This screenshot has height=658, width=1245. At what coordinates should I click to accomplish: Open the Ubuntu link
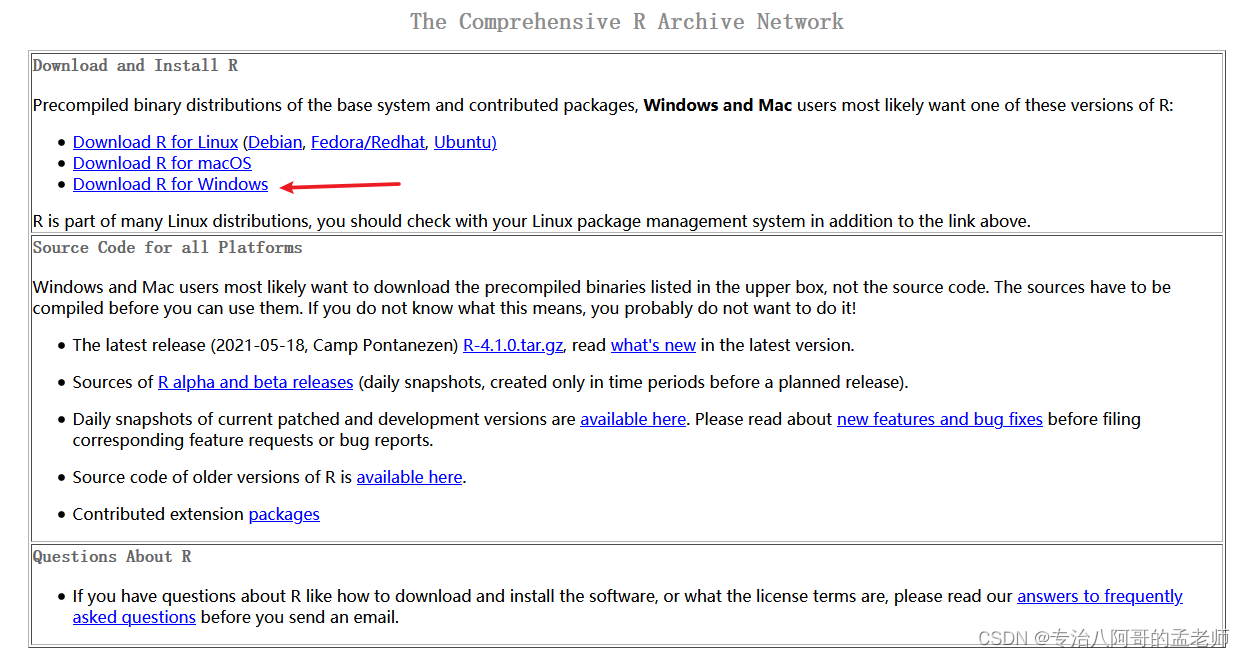coord(465,142)
